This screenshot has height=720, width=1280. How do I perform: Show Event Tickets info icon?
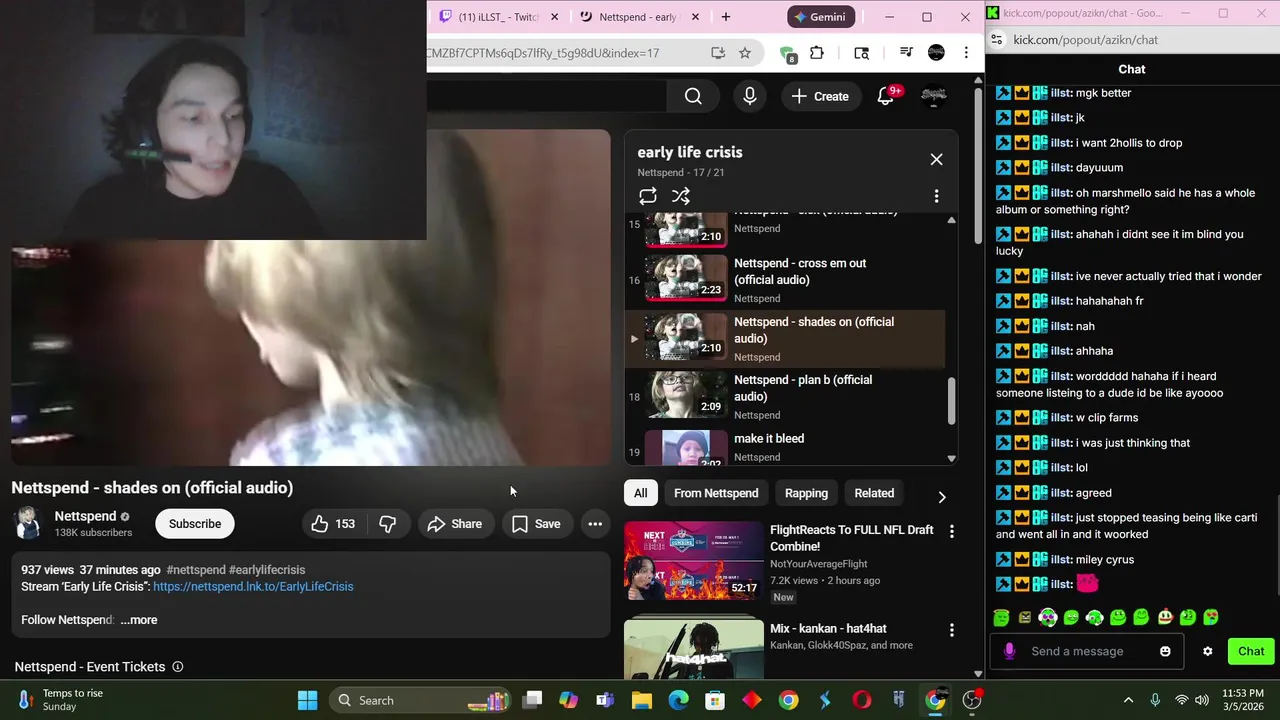click(178, 667)
